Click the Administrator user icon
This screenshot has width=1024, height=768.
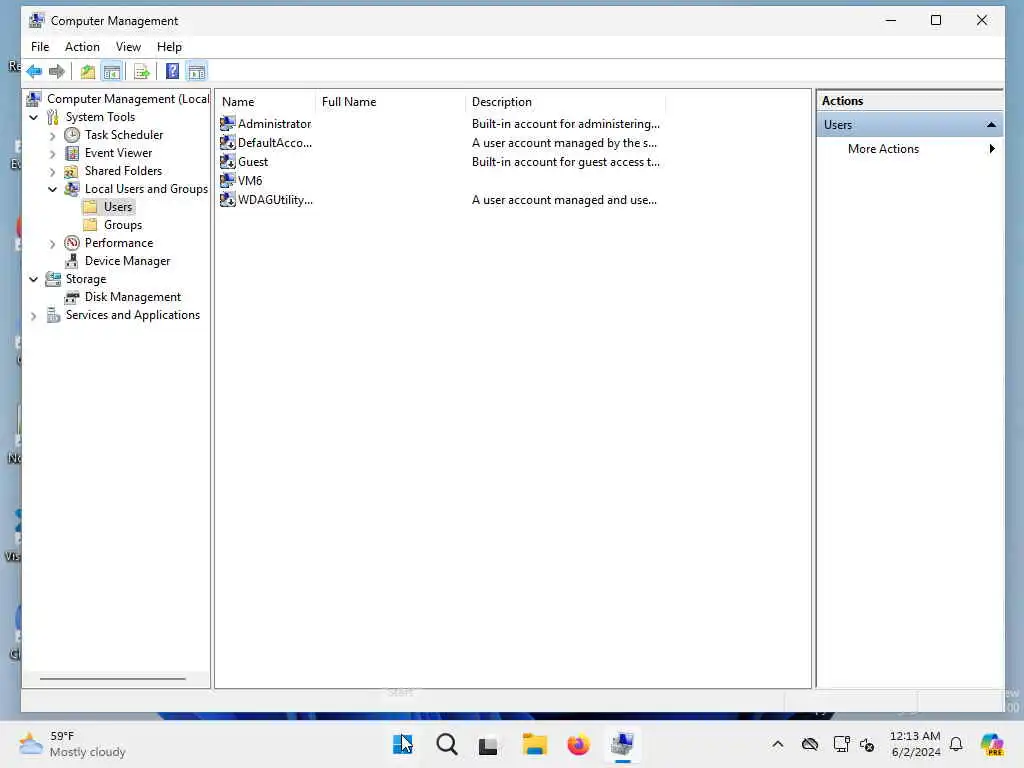227,123
